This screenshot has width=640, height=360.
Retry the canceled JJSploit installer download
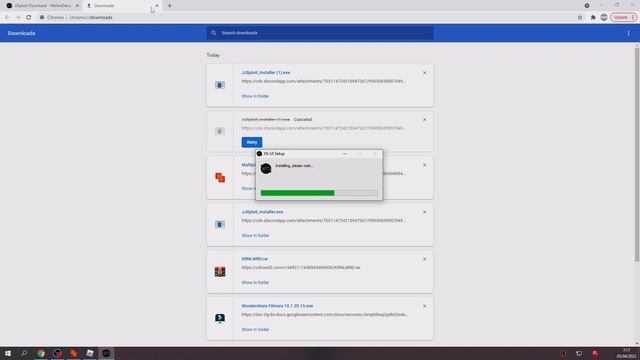(x=252, y=142)
